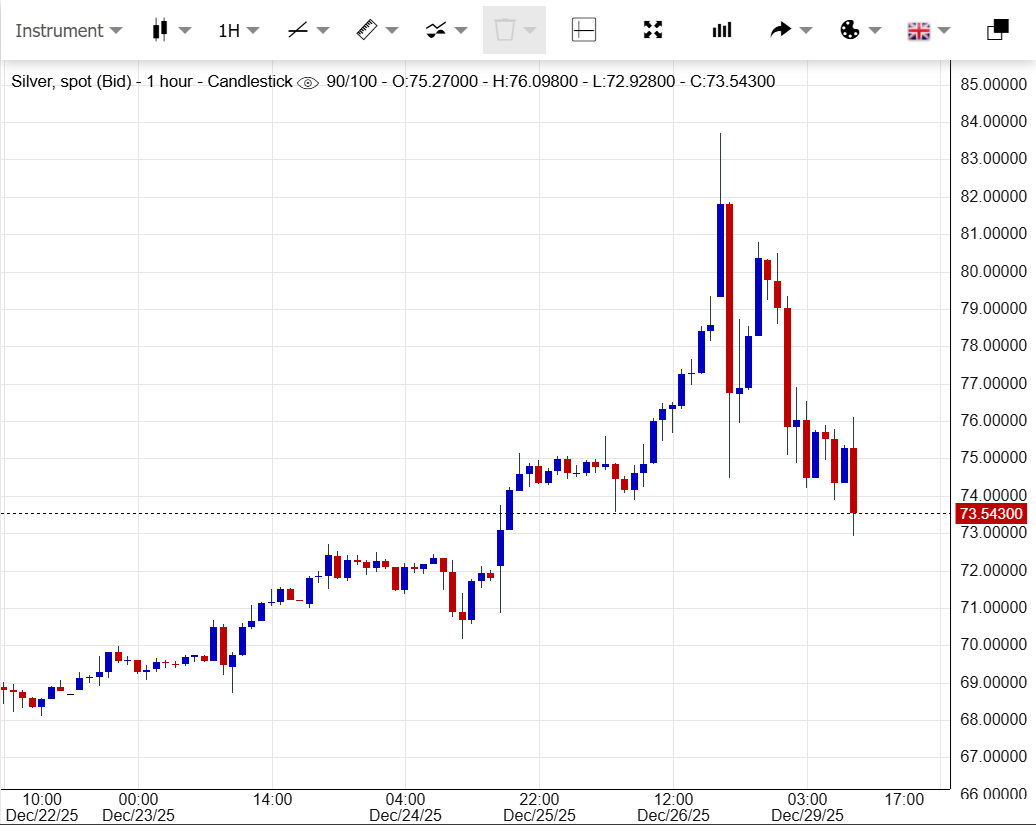Open the 1H timeframe menu
Screen dimensions: 1036x825
238,30
